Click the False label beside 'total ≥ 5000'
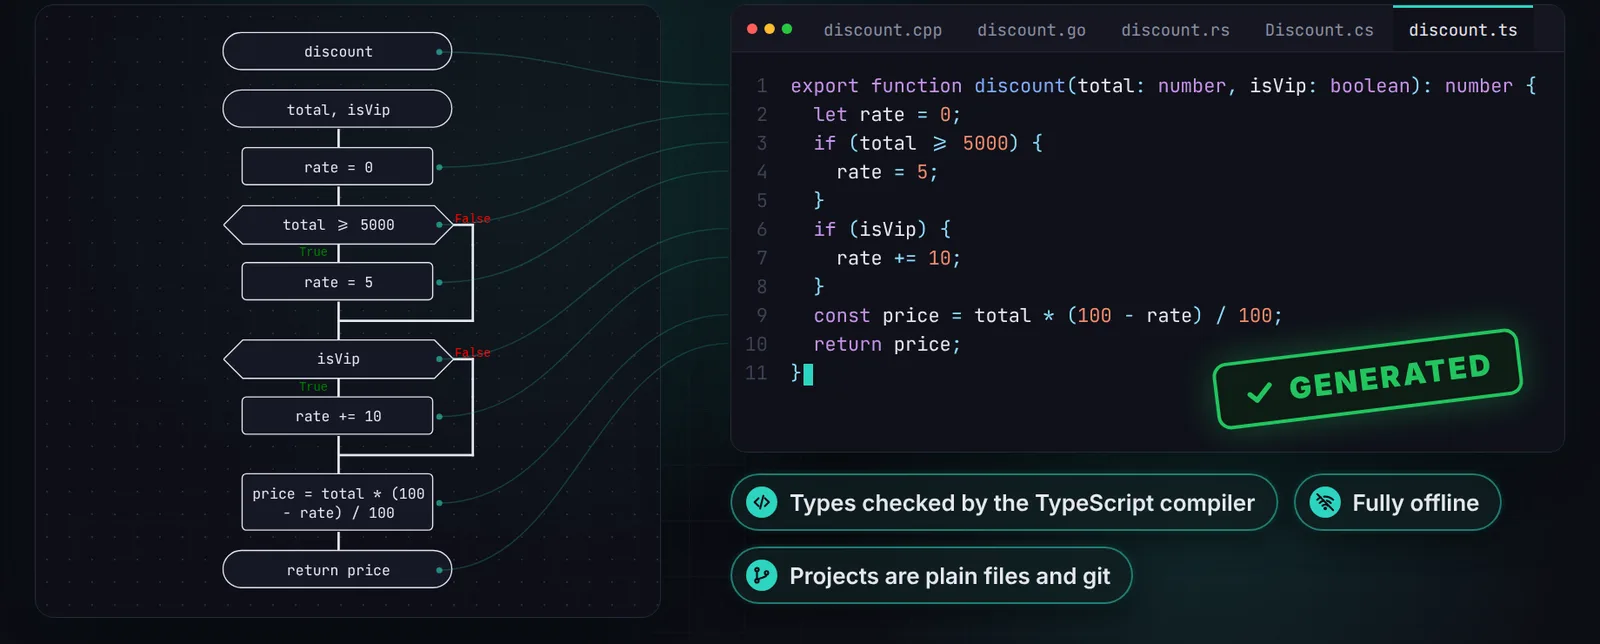1600x644 pixels. pos(472,218)
